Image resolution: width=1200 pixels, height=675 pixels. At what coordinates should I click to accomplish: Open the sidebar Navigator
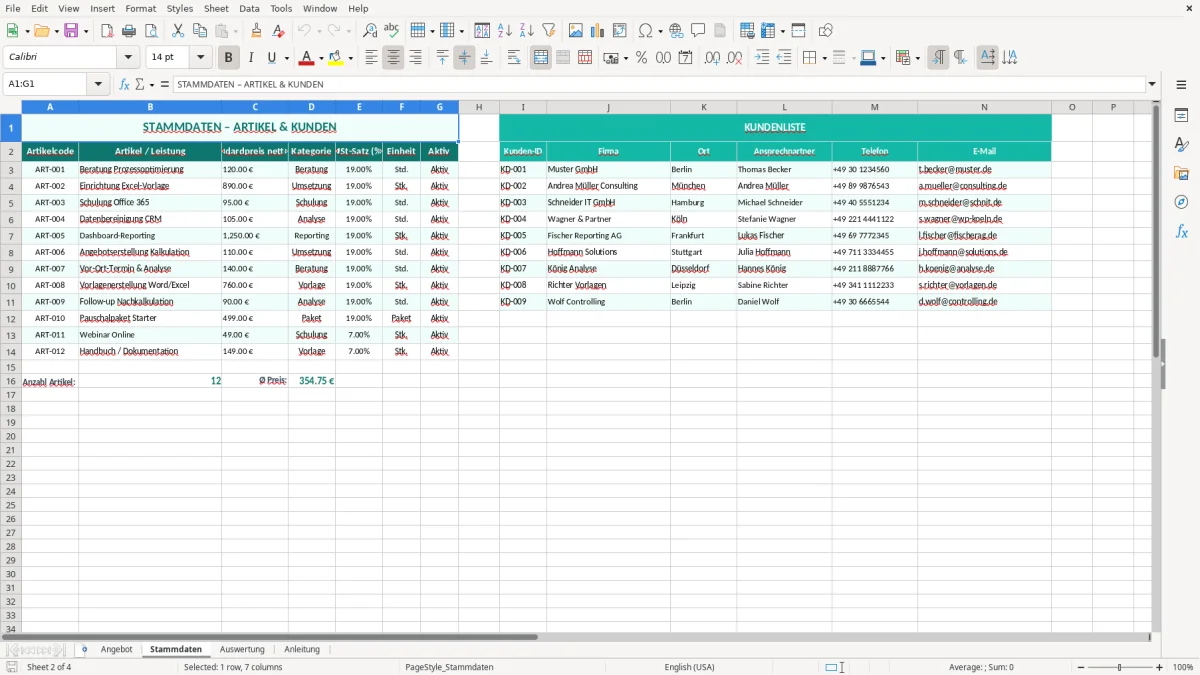1181,202
